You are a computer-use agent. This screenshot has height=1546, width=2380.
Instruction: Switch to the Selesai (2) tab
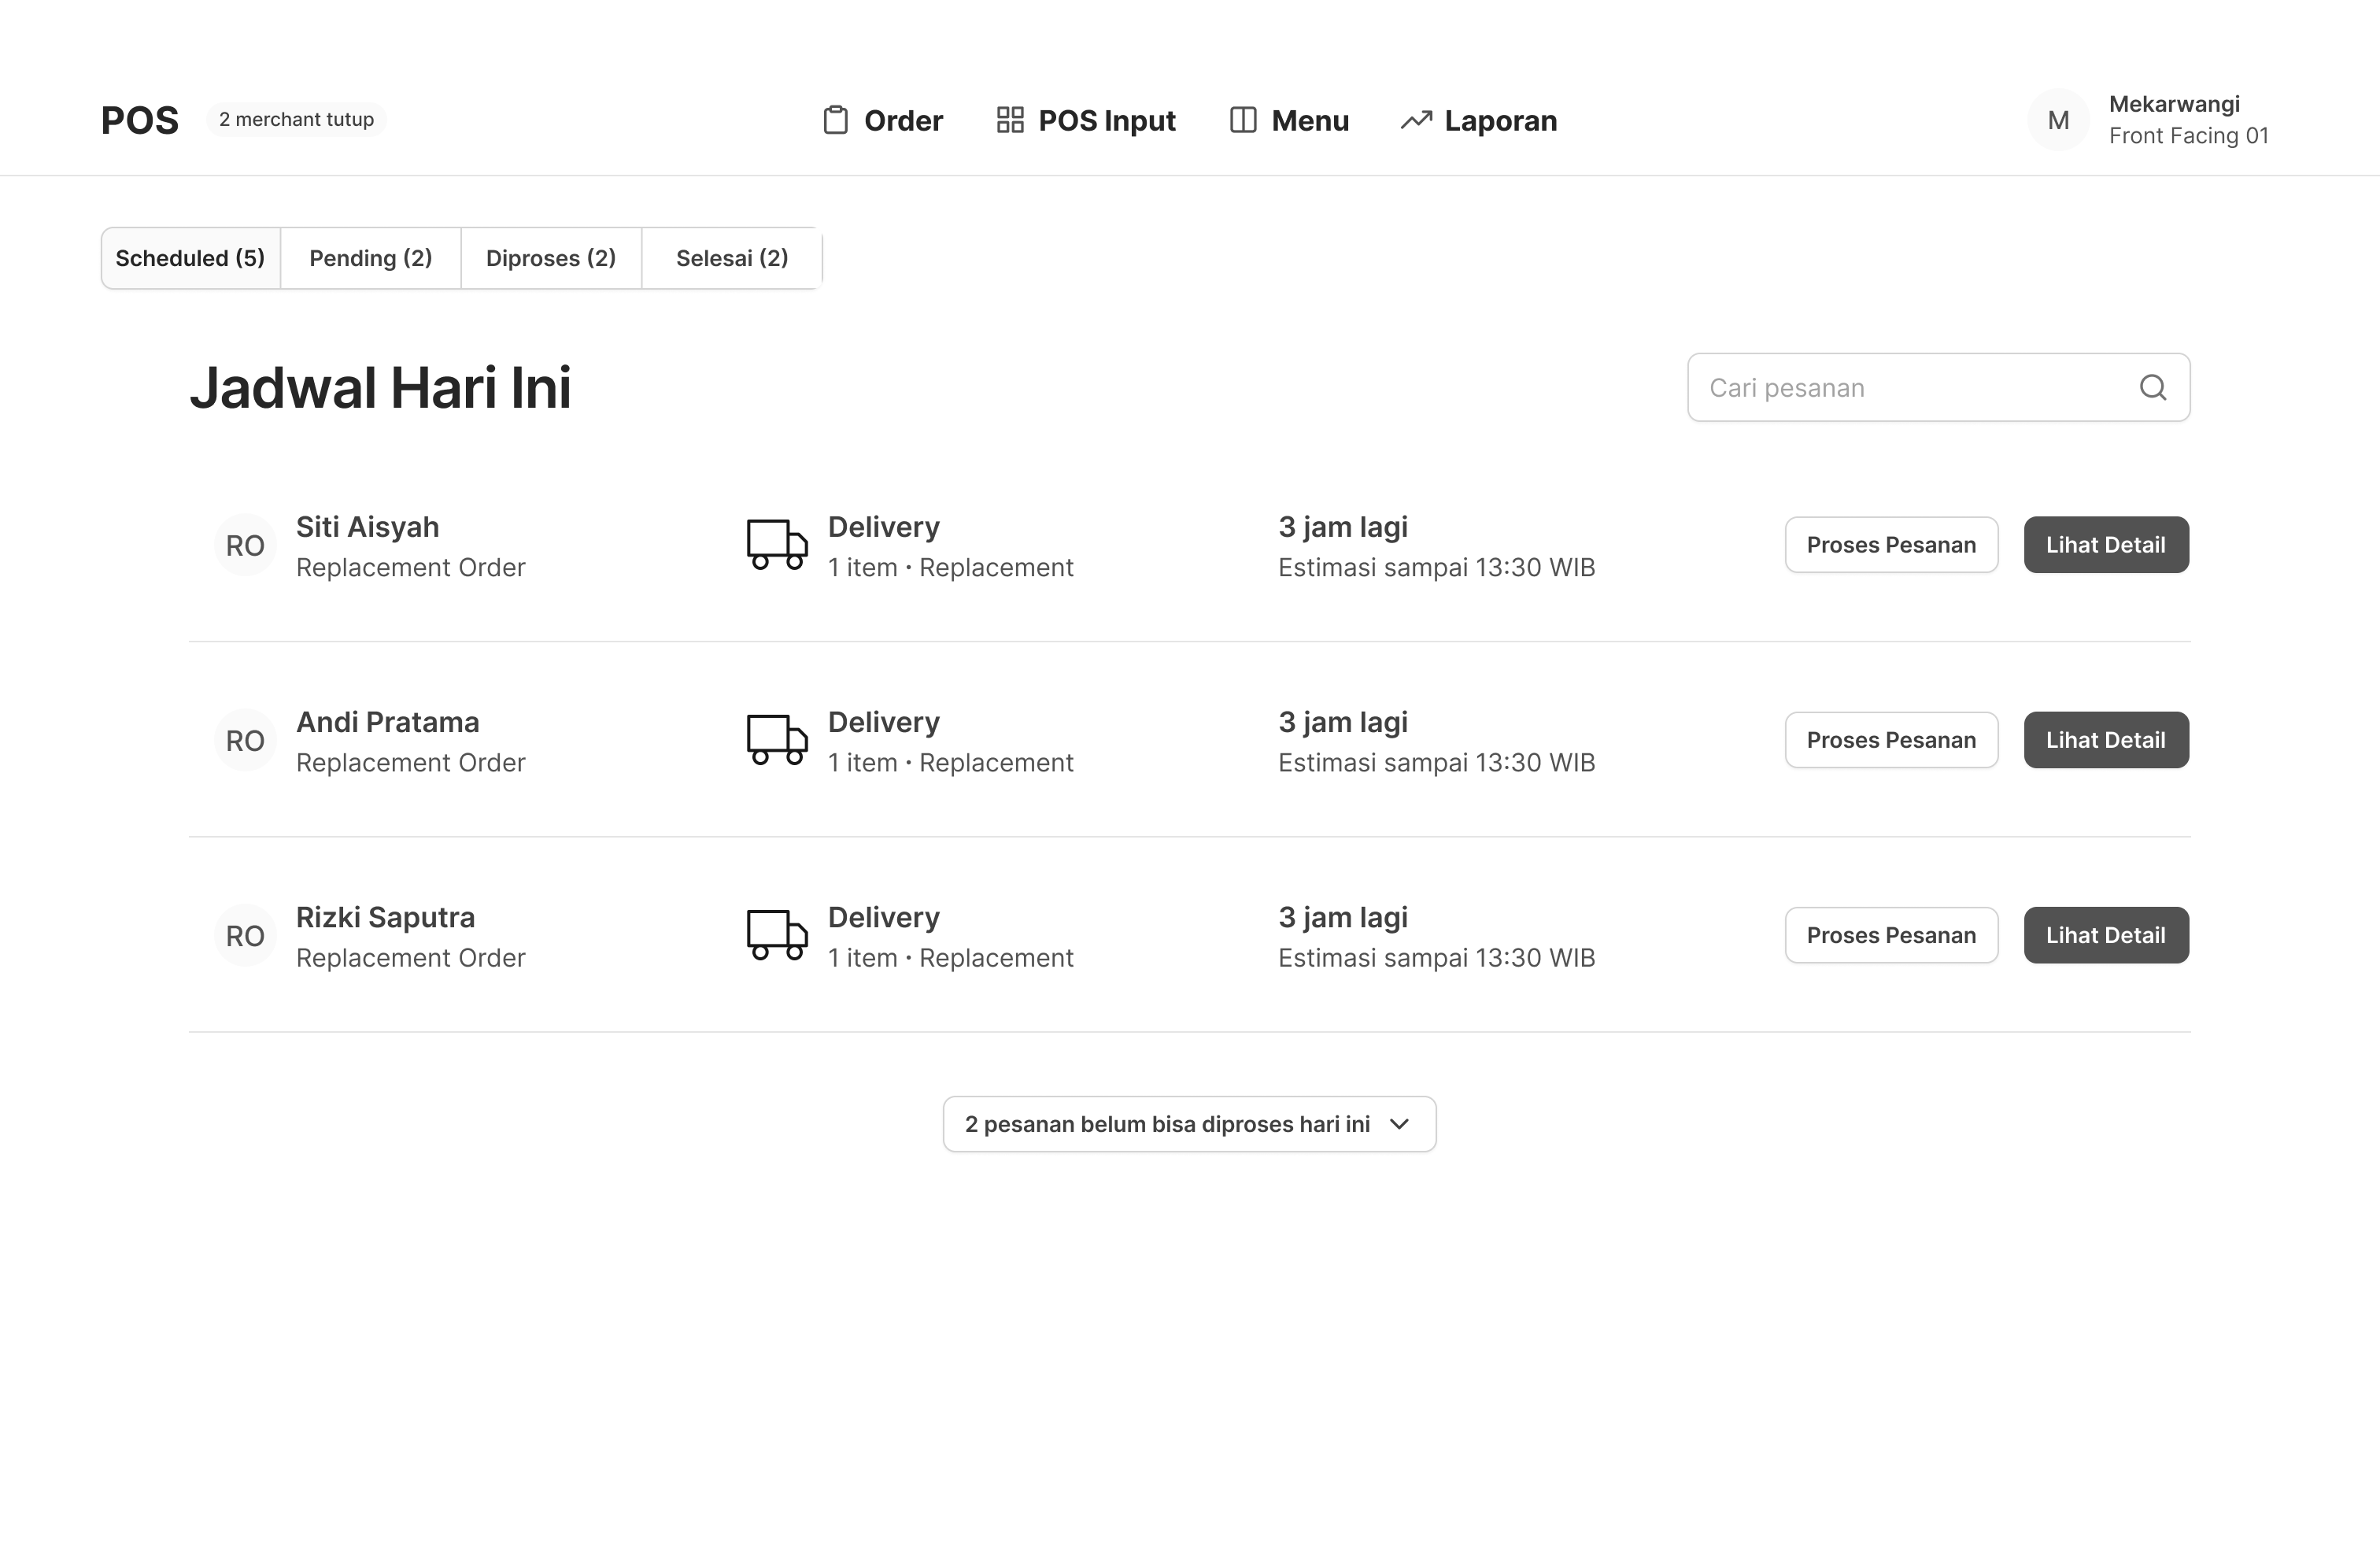click(x=732, y=258)
